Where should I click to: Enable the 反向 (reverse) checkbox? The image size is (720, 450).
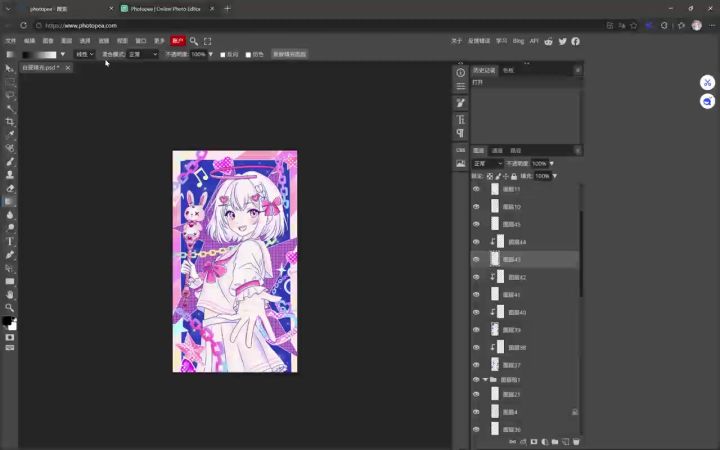pos(223,55)
